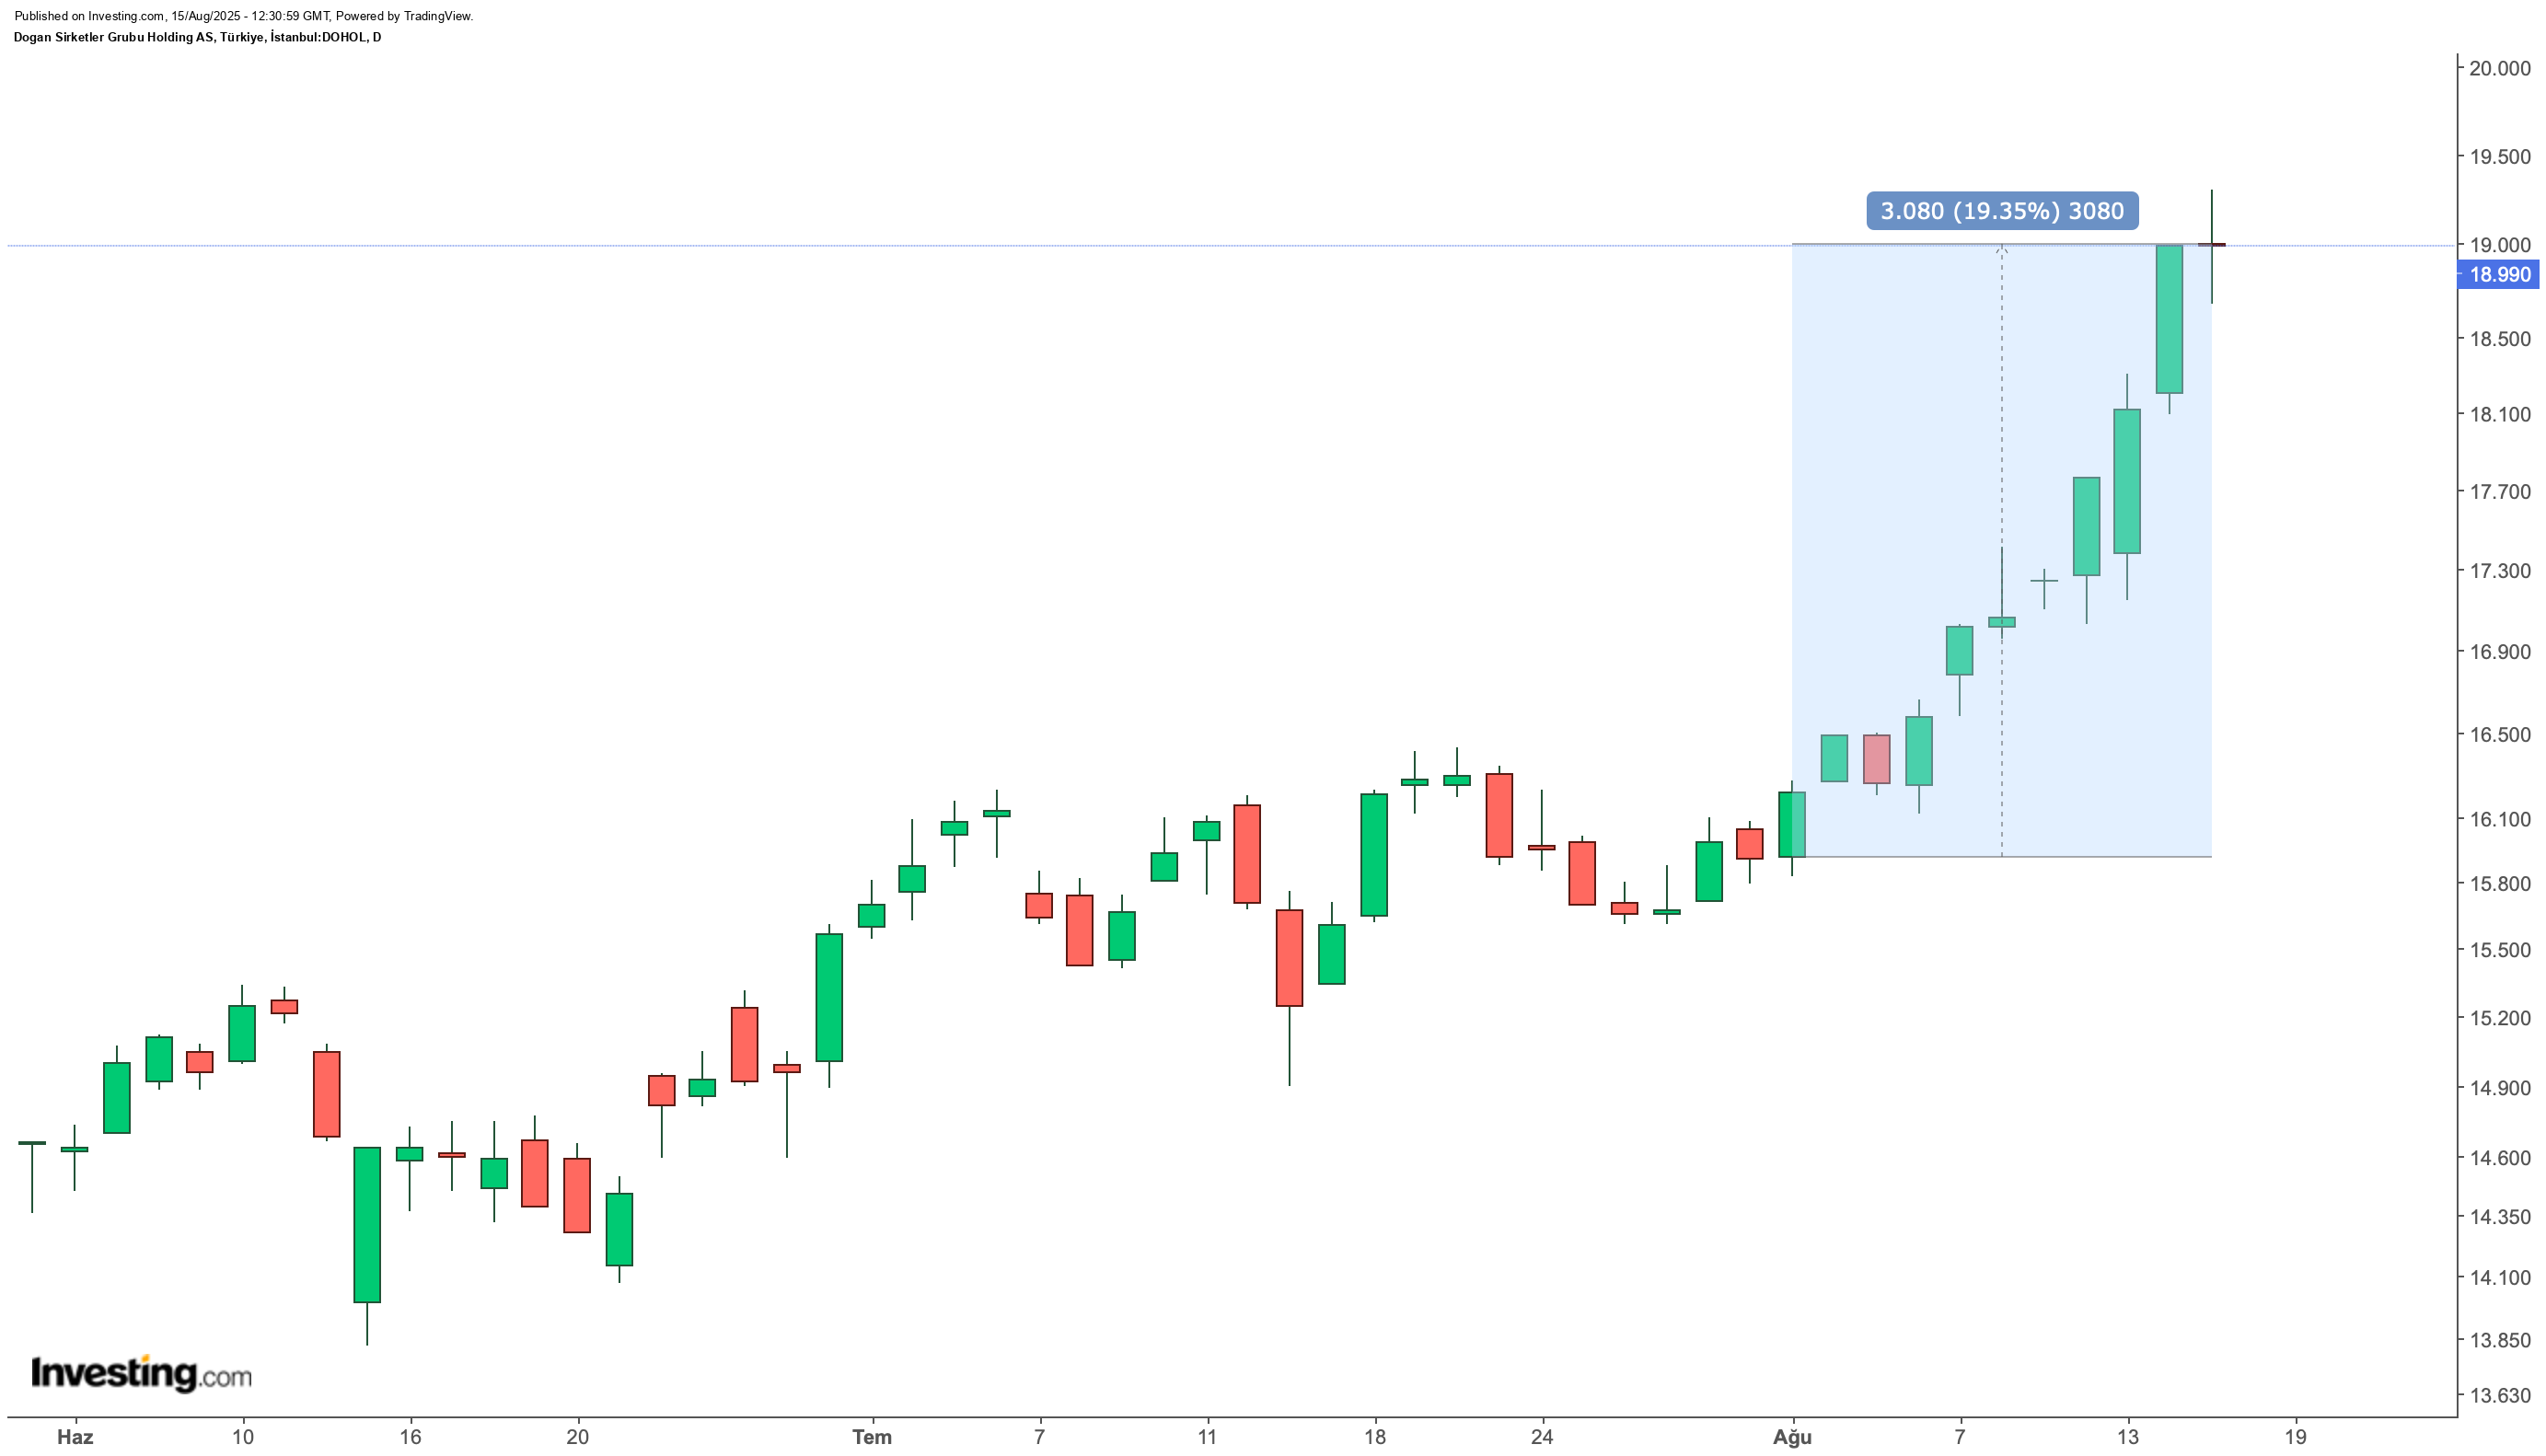Click the 13.630 price axis label

tap(2499, 1395)
